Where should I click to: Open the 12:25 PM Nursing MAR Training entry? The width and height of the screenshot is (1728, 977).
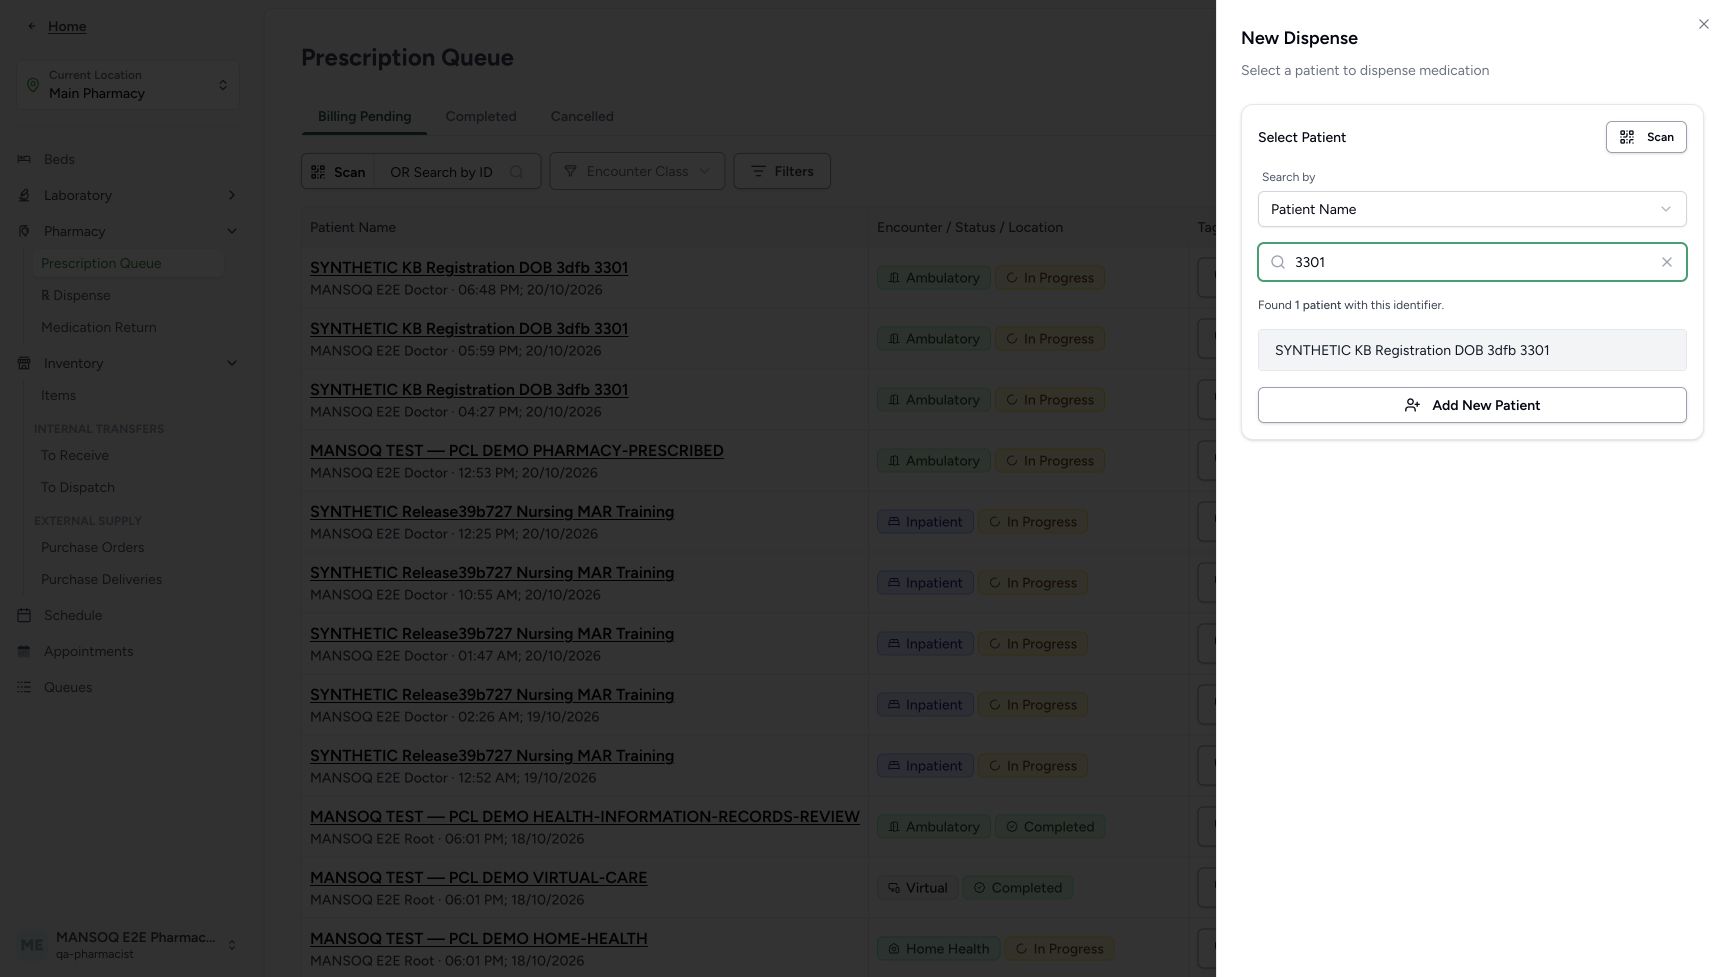492,511
